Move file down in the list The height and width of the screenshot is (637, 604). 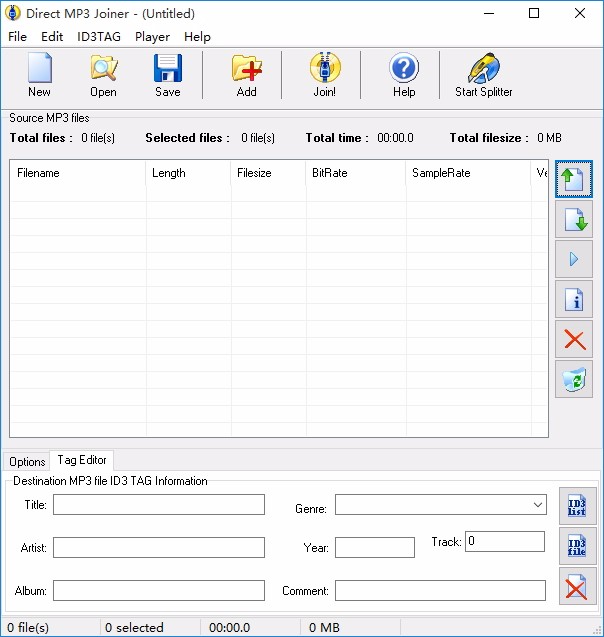pos(574,219)
